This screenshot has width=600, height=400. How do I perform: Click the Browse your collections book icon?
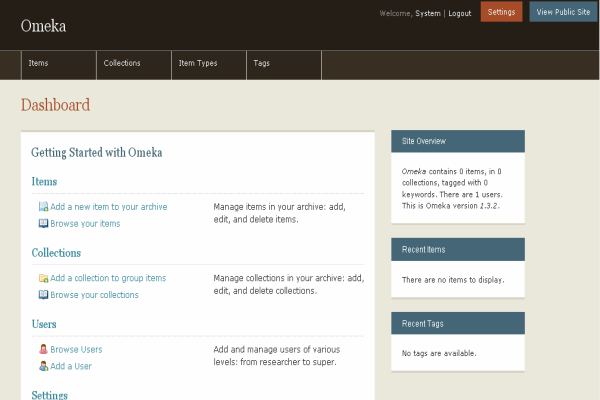pyautogui.click(x=43, y=295)
